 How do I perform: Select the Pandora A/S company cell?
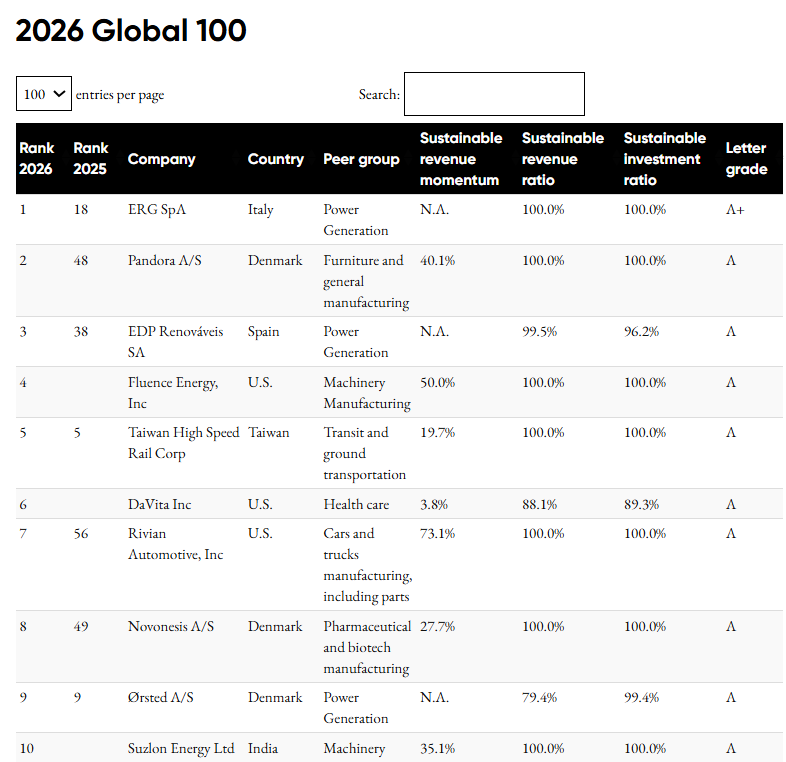click(165, 261)
